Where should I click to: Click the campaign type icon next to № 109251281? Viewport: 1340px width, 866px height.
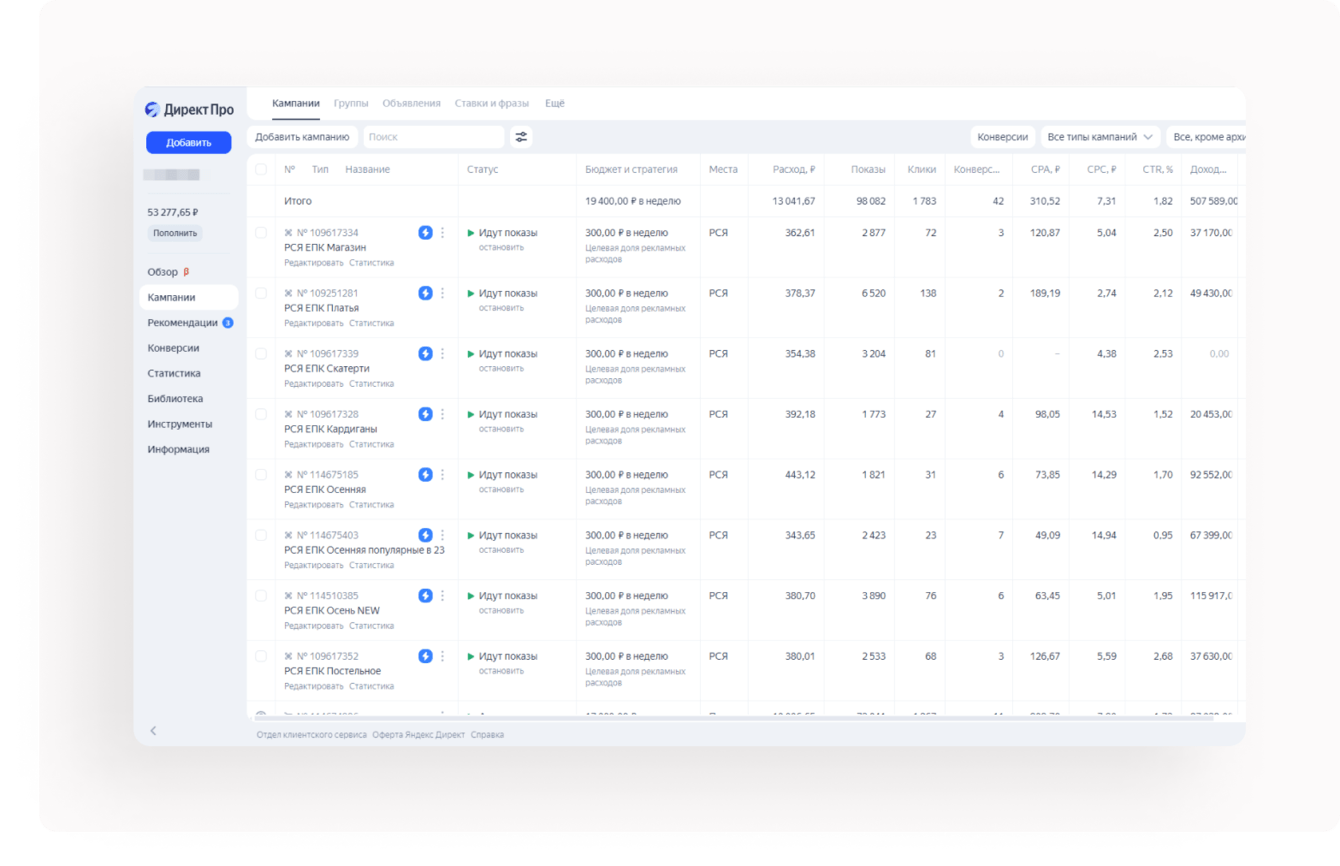coord(289,293)
